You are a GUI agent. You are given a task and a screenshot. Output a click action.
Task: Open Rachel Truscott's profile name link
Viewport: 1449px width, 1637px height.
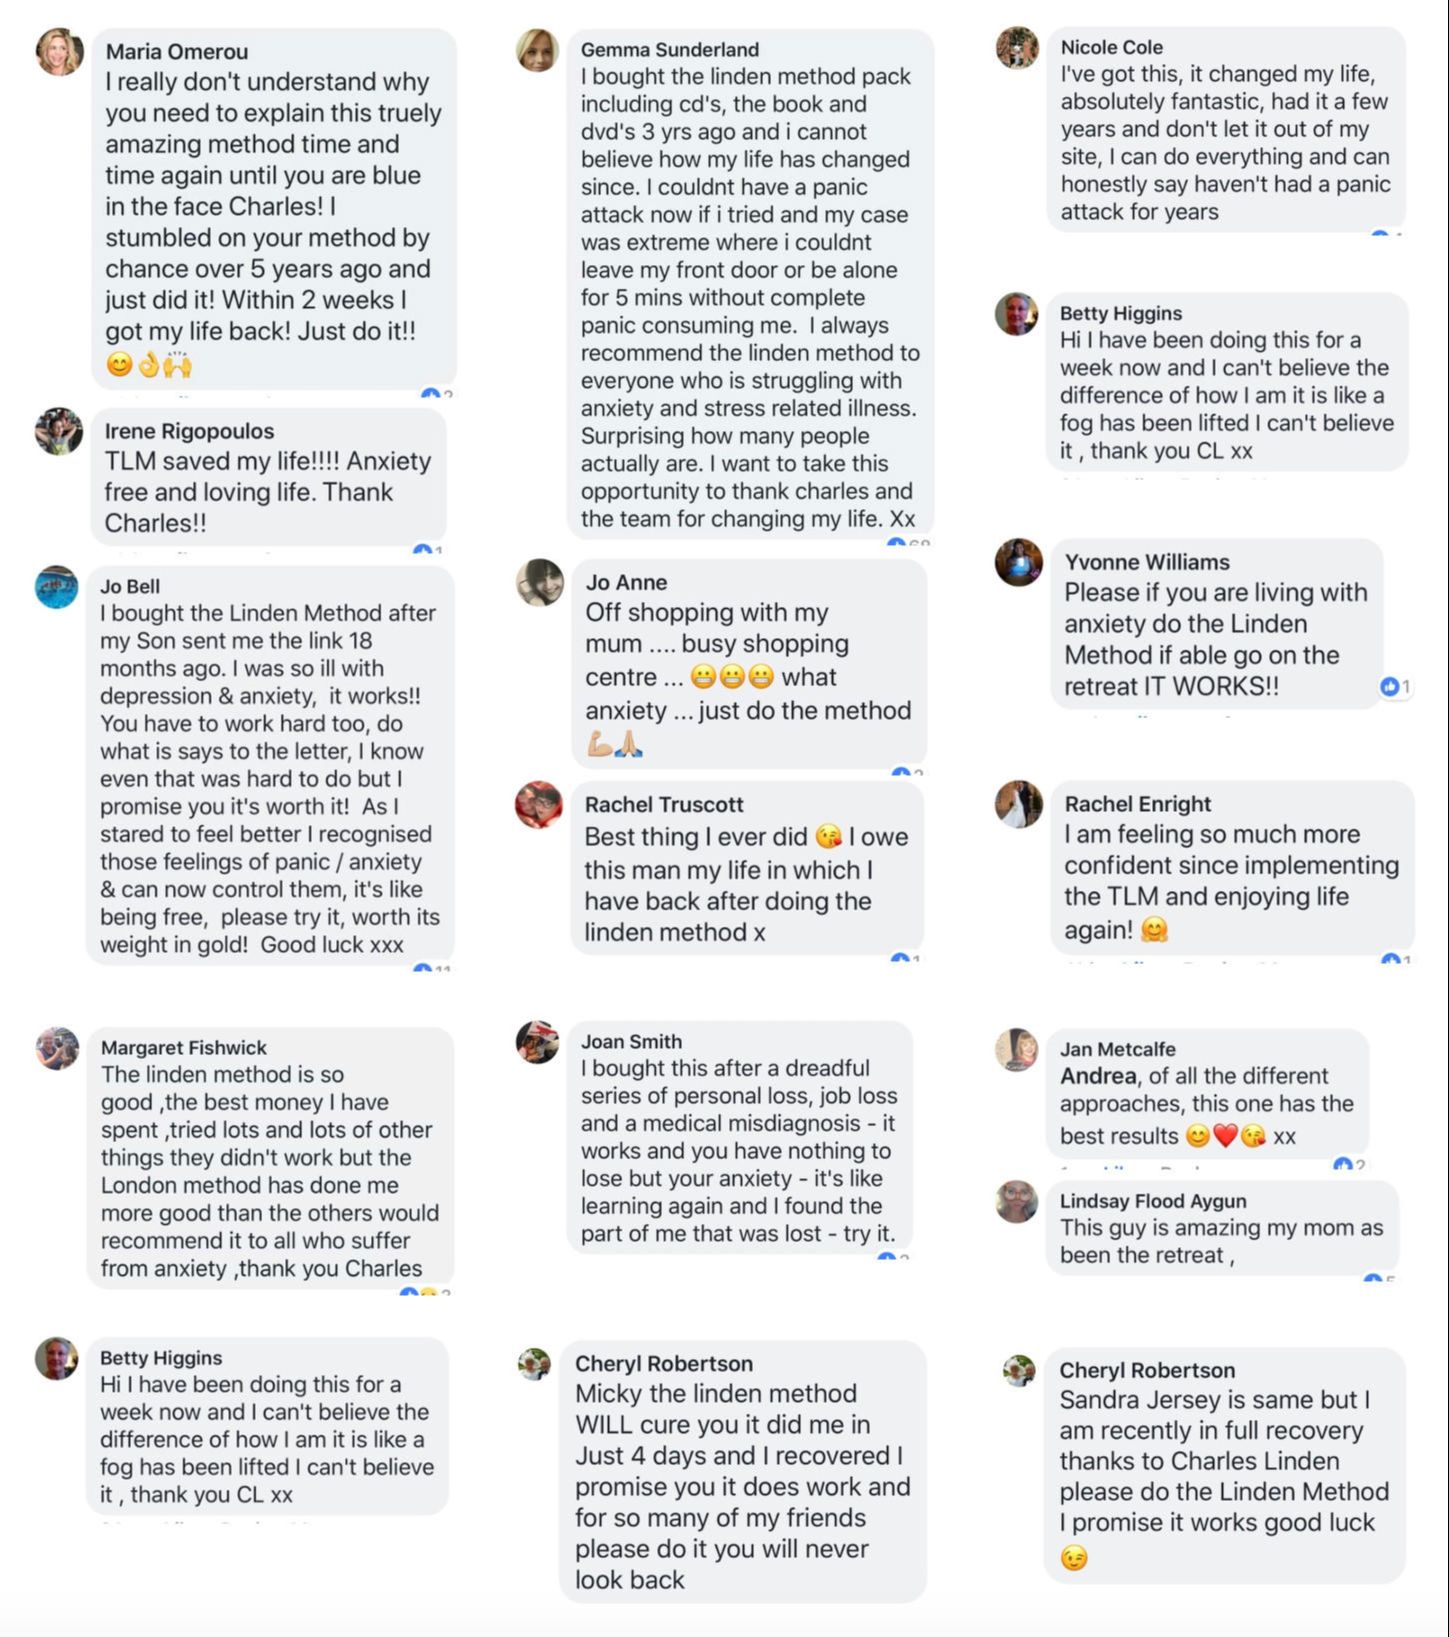(664, 804)
